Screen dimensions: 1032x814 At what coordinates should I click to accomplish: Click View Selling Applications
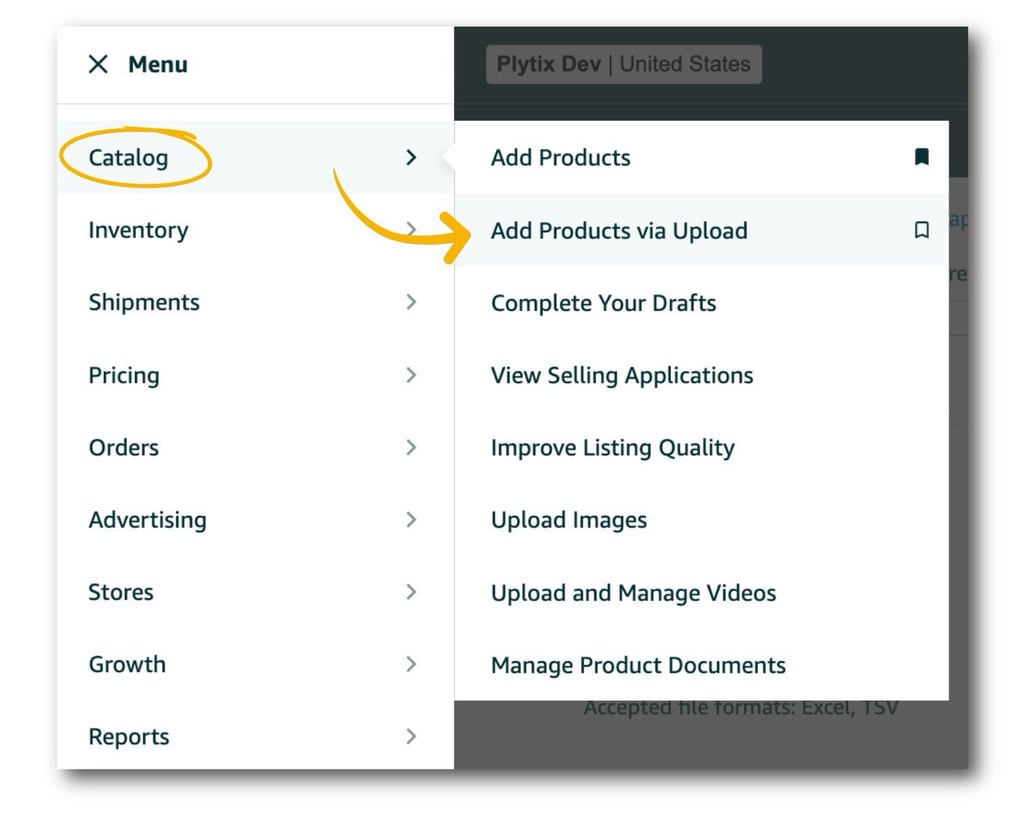(622, 375)
